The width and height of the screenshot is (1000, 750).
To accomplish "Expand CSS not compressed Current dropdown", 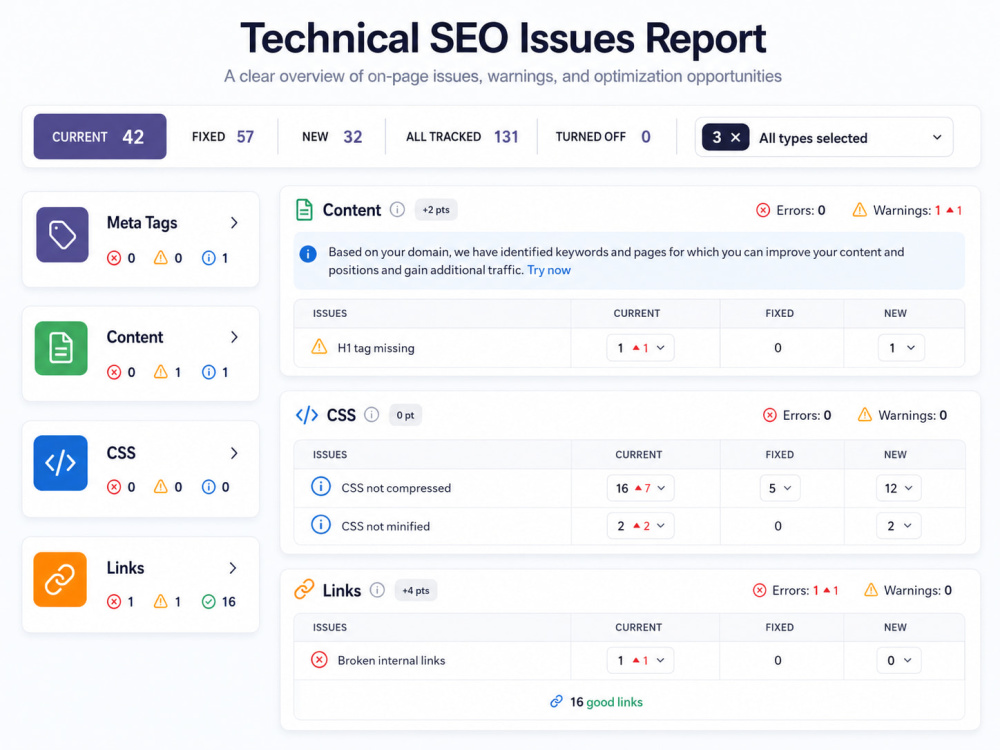I will coord(641,488).
